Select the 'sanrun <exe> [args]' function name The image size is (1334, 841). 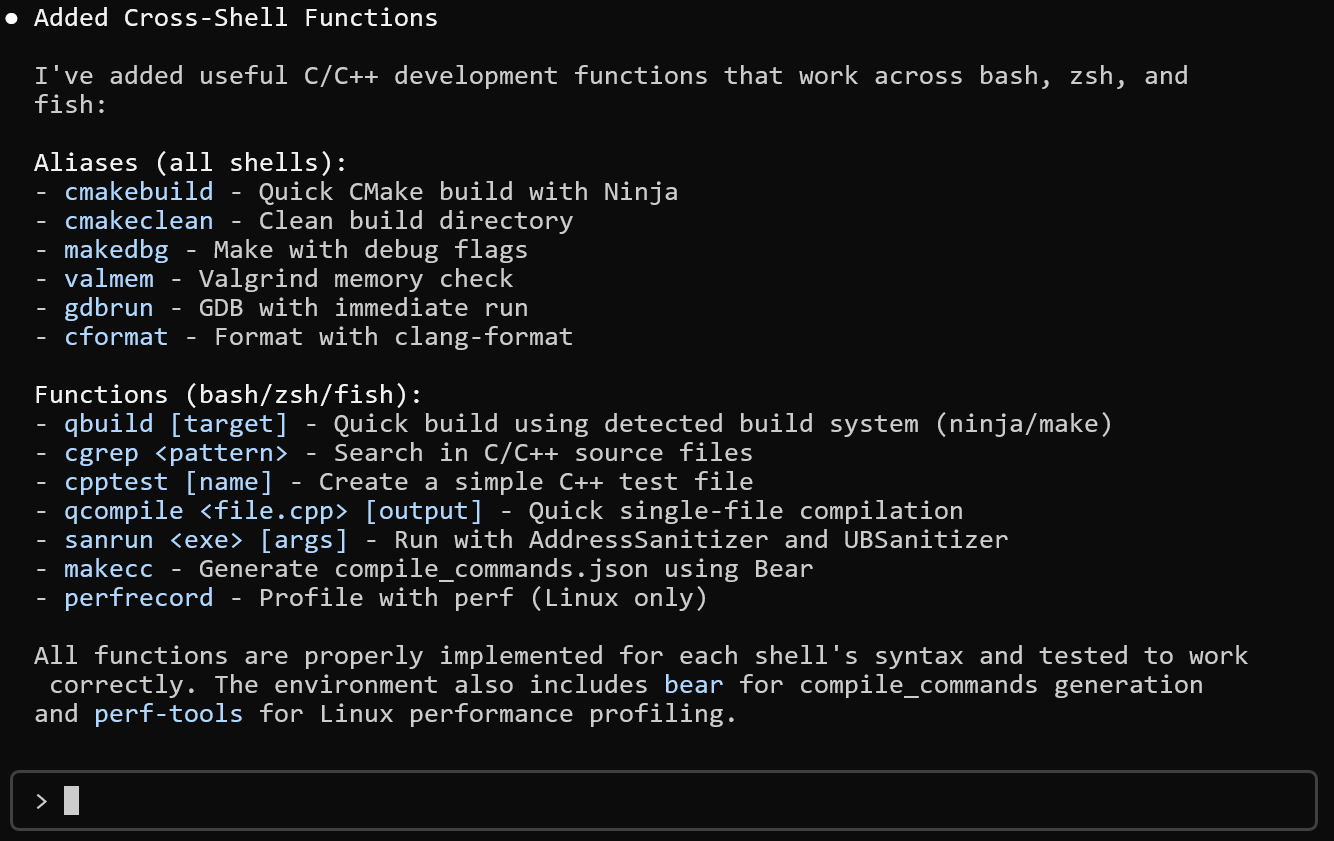206,540
